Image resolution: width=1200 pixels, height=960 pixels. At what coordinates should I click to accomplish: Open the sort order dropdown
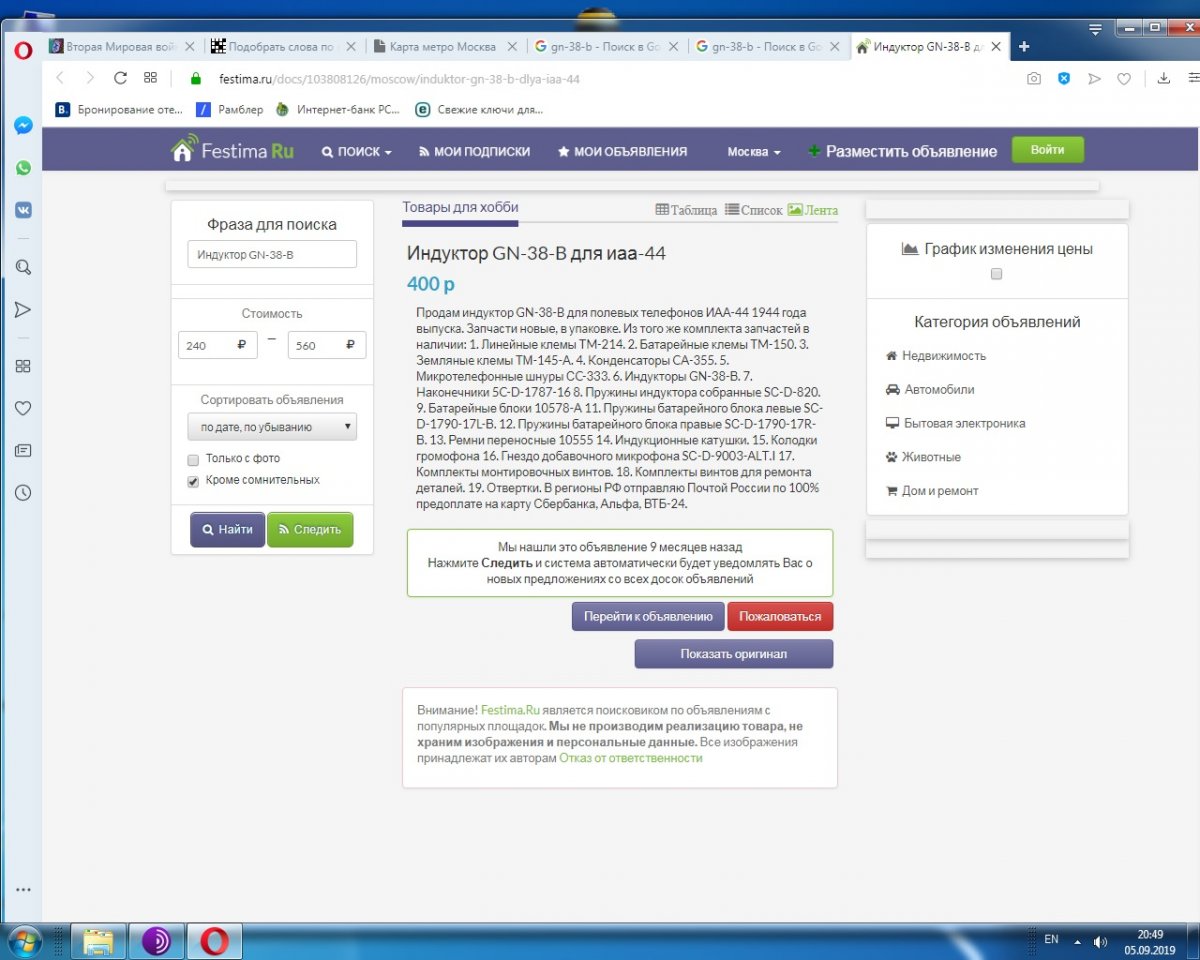click(272, 427)
